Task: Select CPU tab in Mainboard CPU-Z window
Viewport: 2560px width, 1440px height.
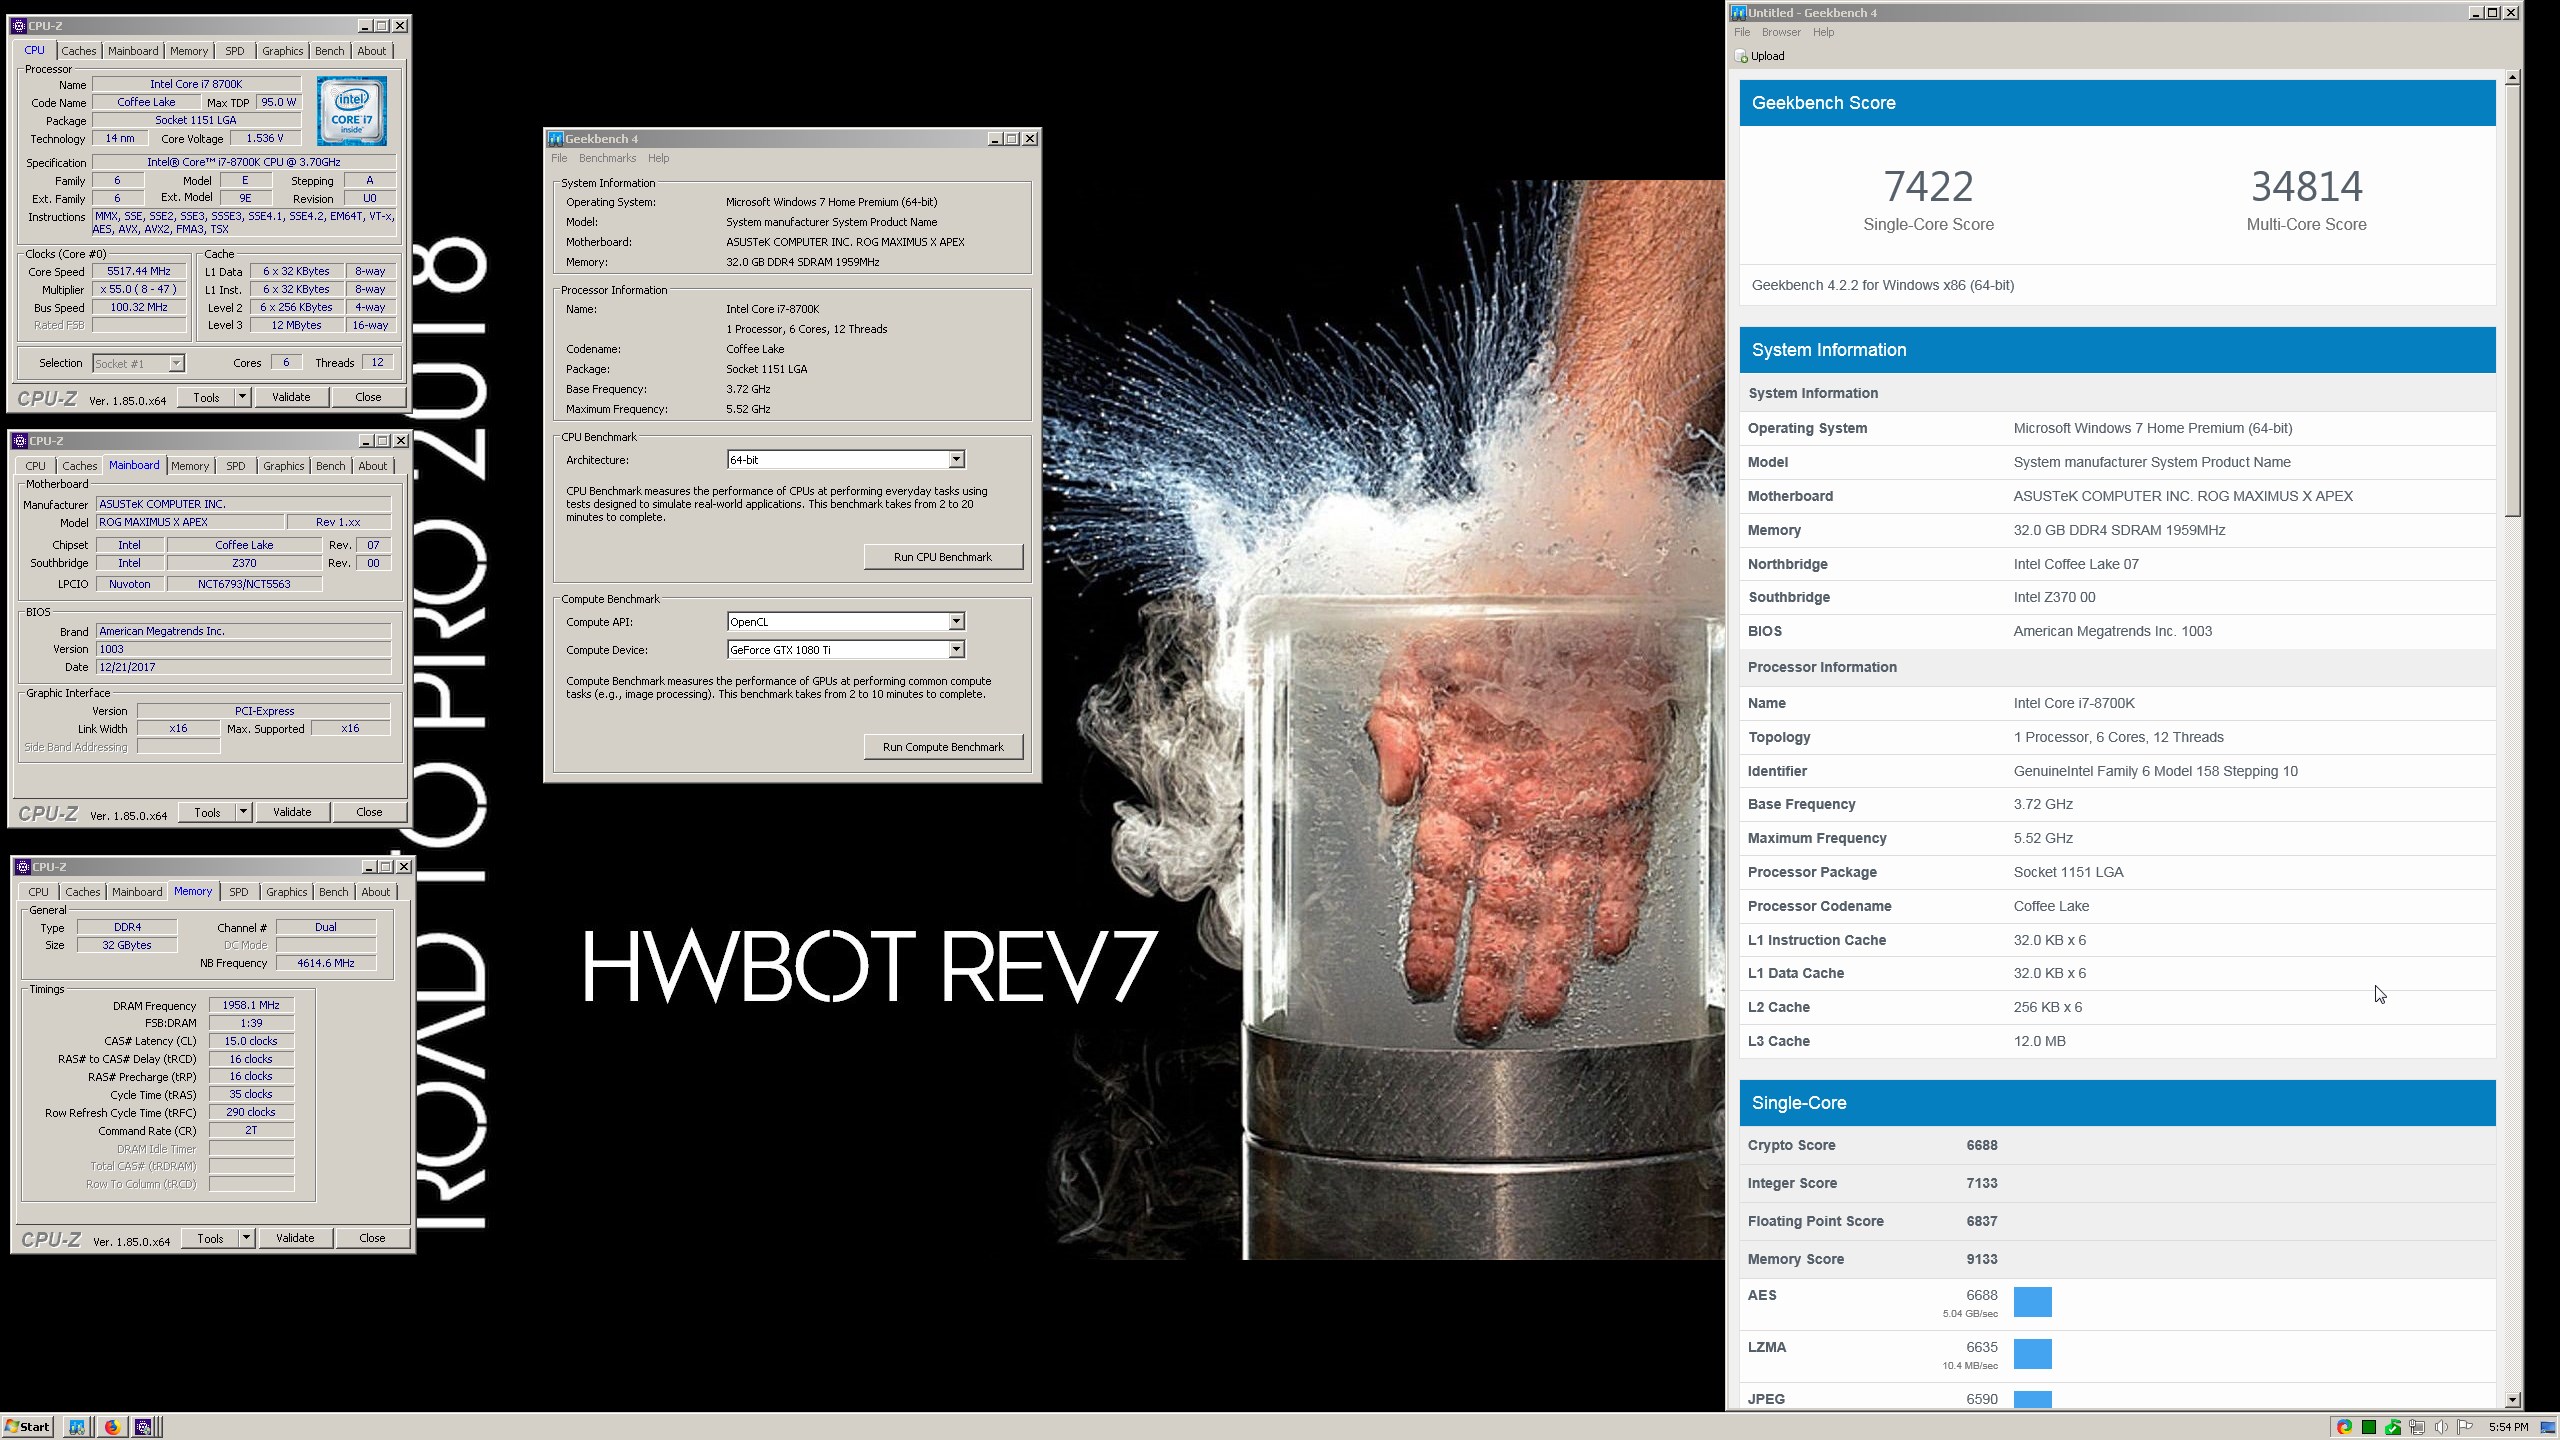Action: coord(35,466)
